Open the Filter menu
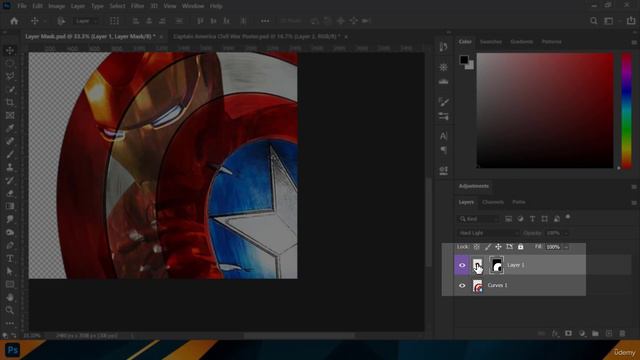 tap(137, 6)
